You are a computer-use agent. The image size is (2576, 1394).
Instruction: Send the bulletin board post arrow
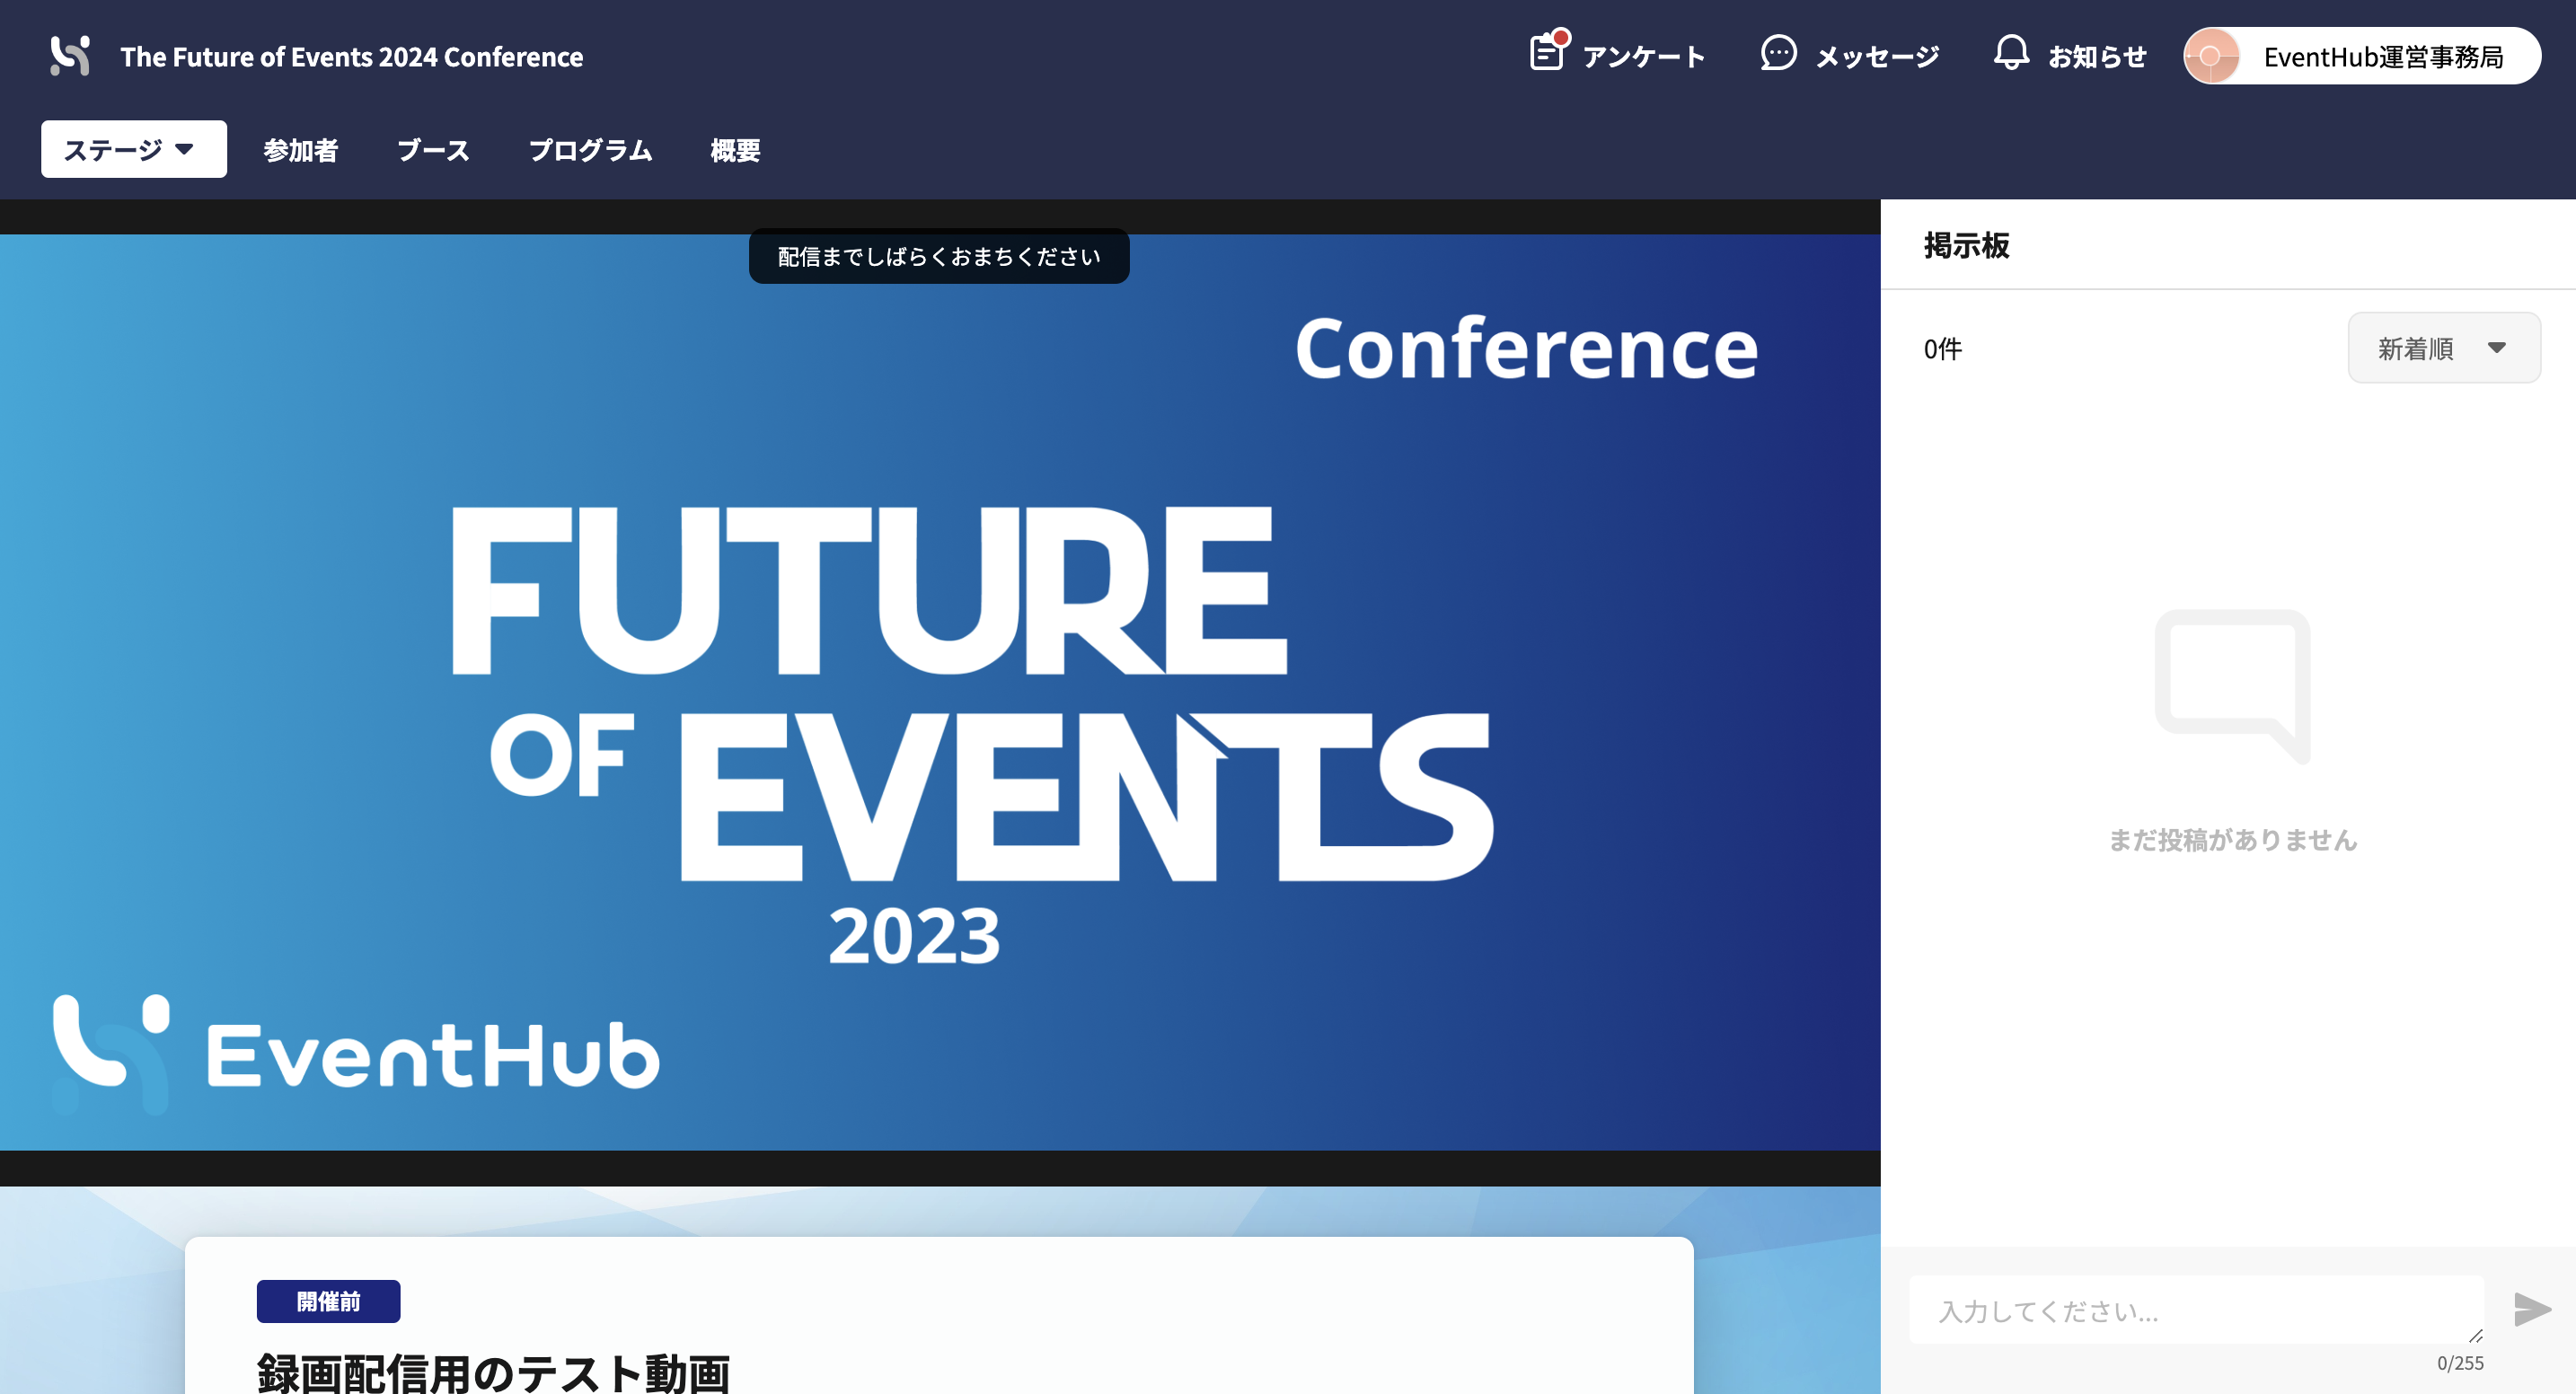tap(2532, 1309)
